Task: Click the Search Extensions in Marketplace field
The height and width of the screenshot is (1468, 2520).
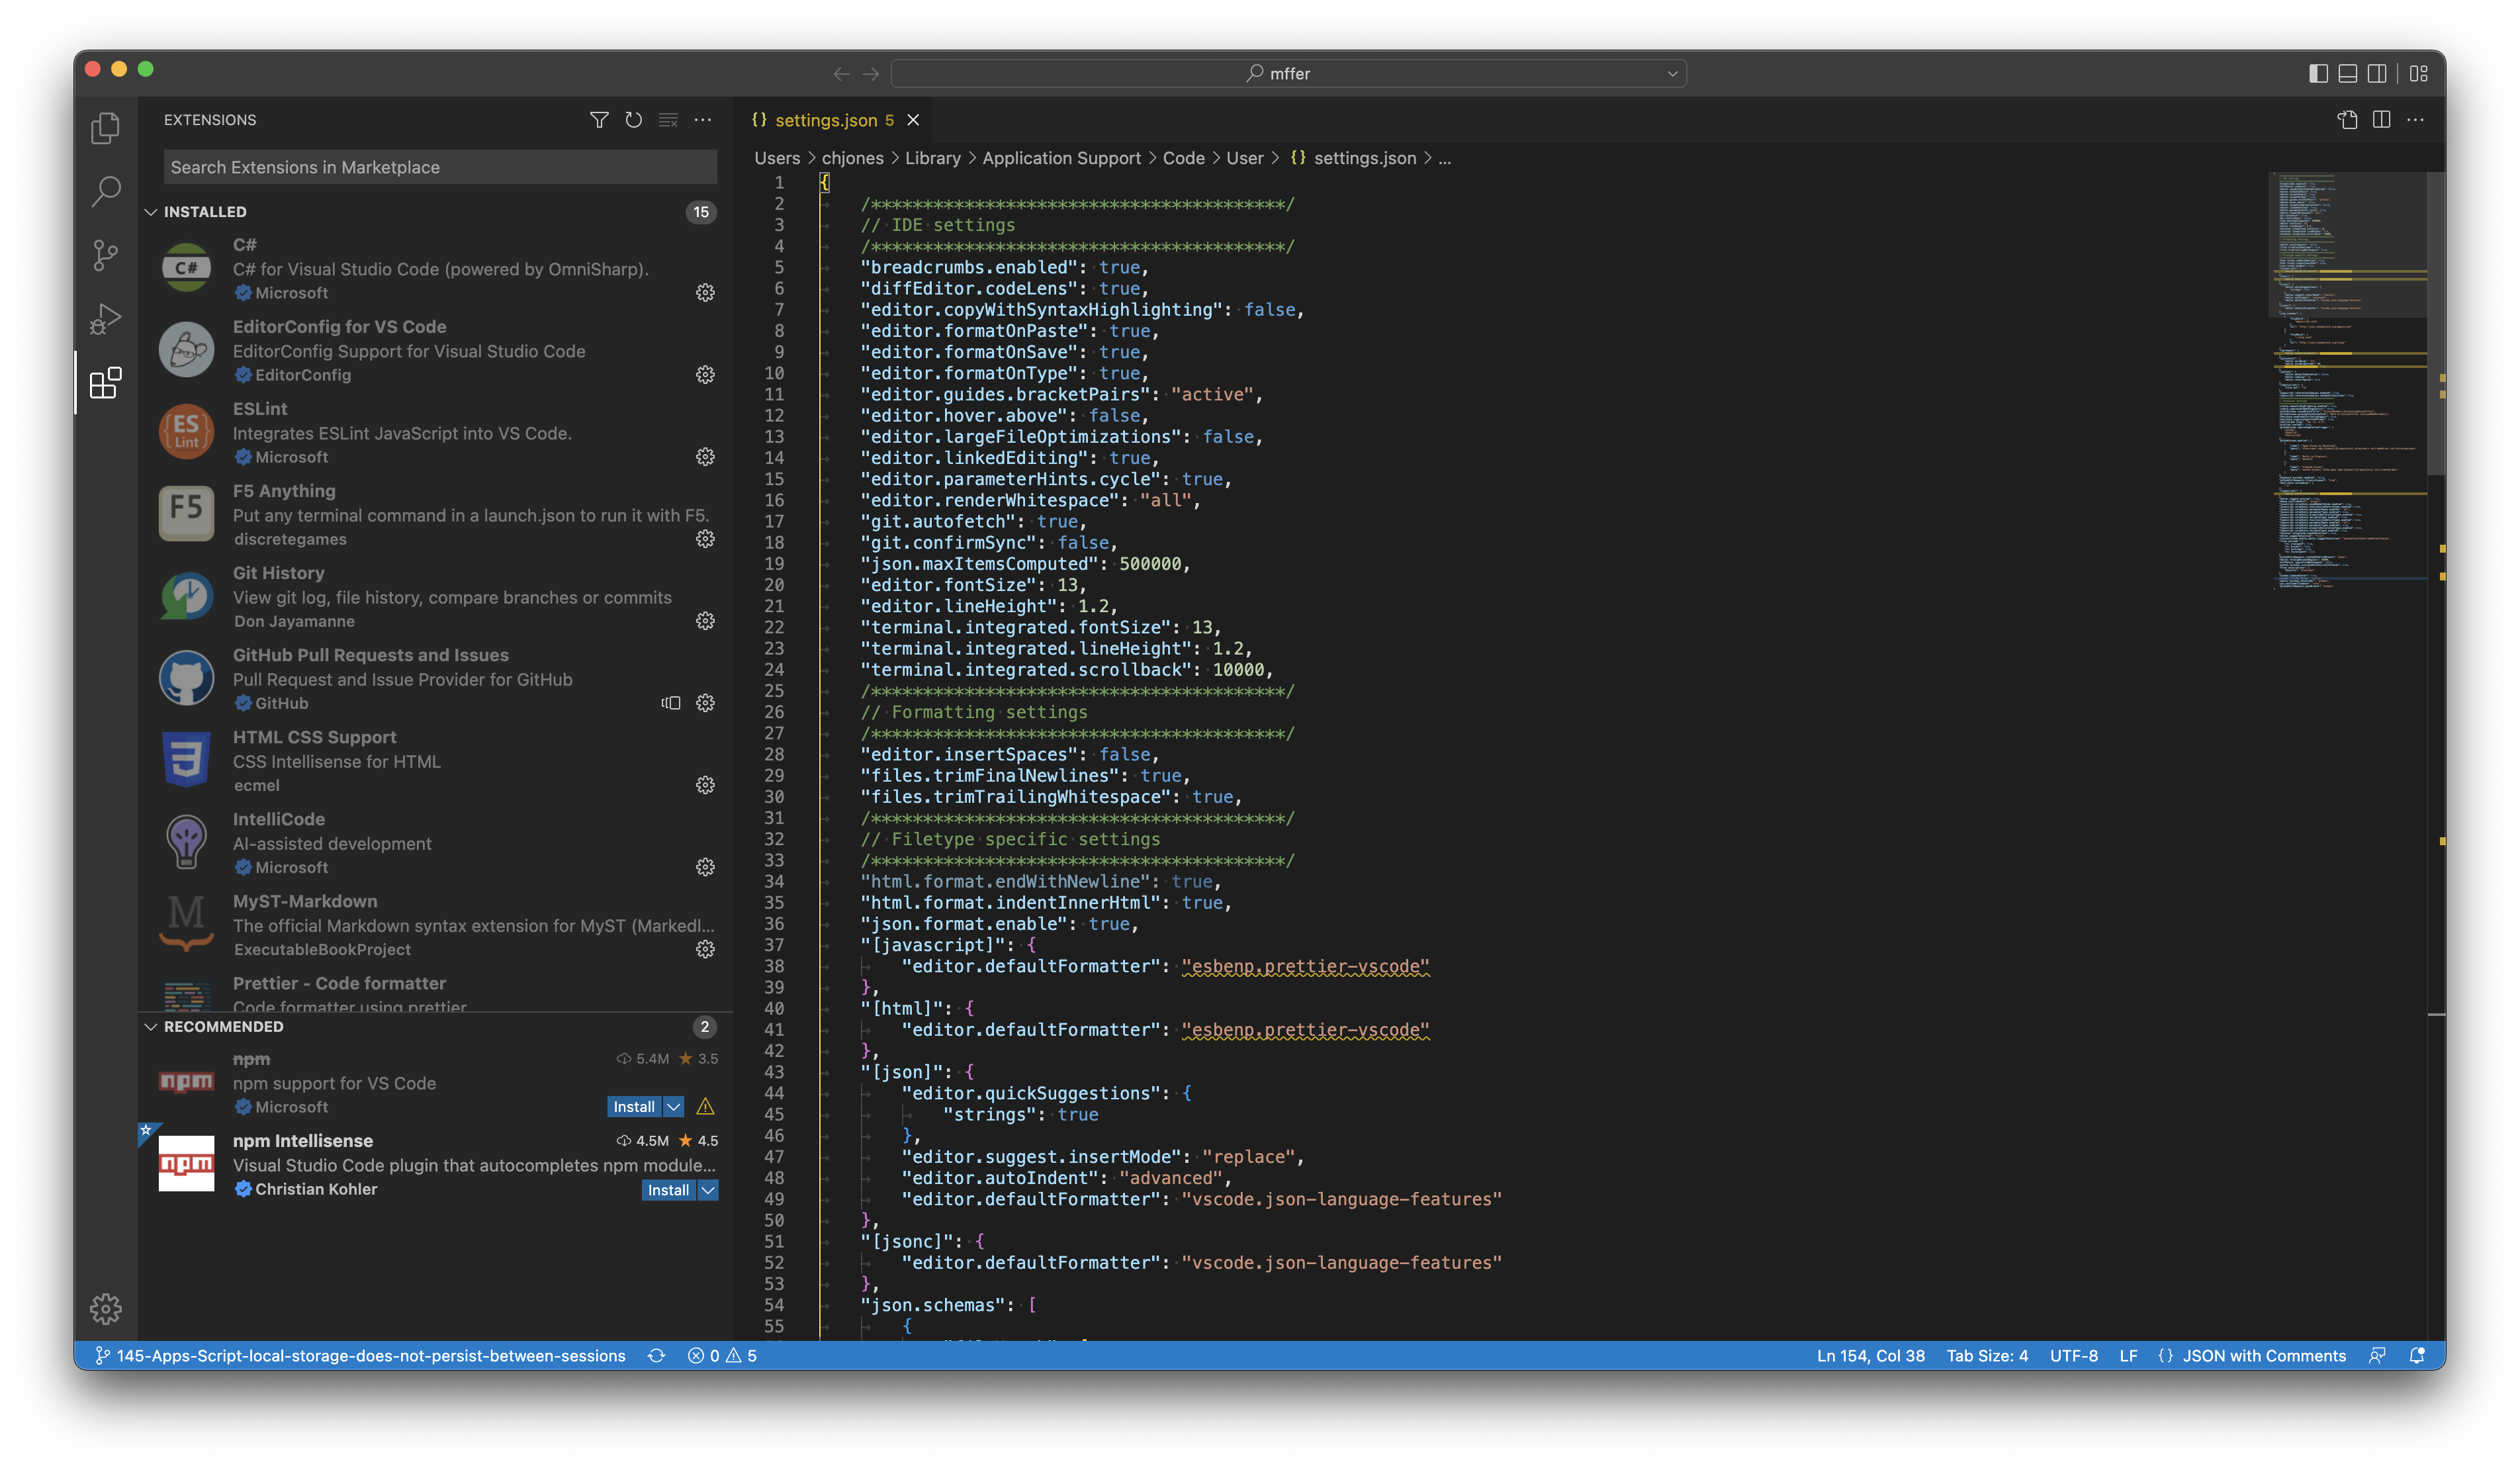Action: click(x=440, y=167)
